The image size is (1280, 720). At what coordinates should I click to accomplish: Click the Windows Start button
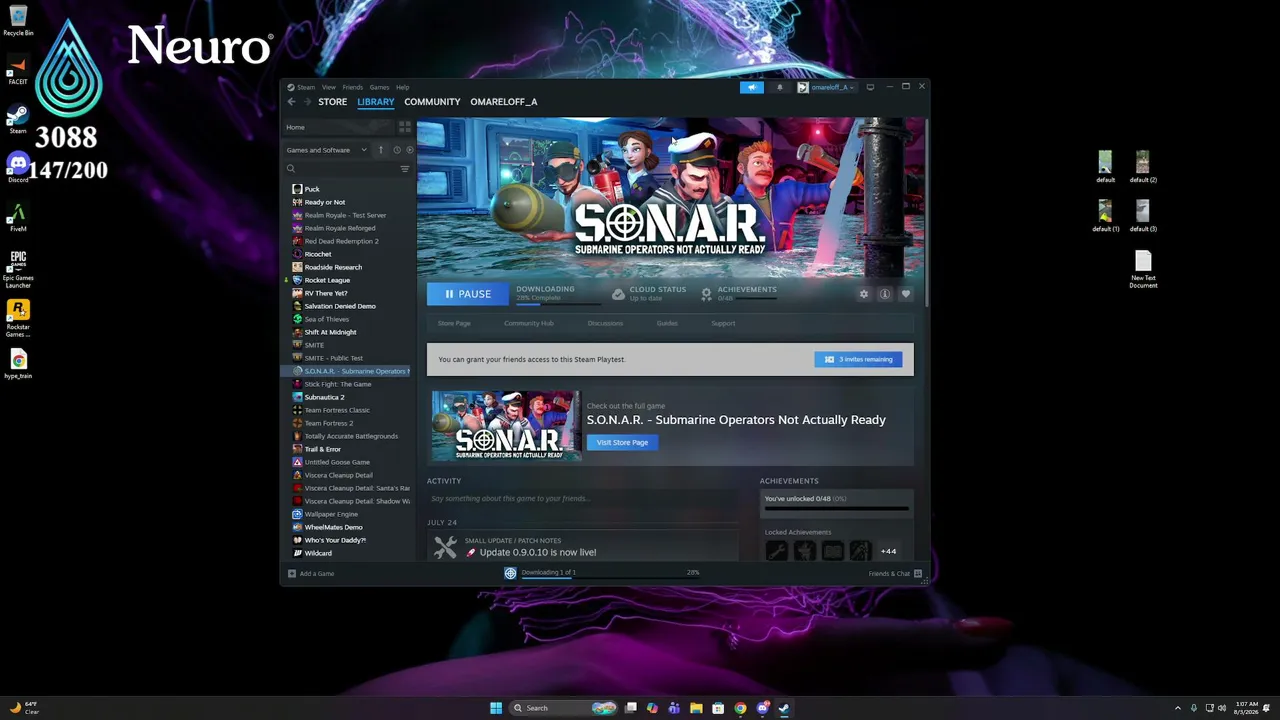[496, 708]
